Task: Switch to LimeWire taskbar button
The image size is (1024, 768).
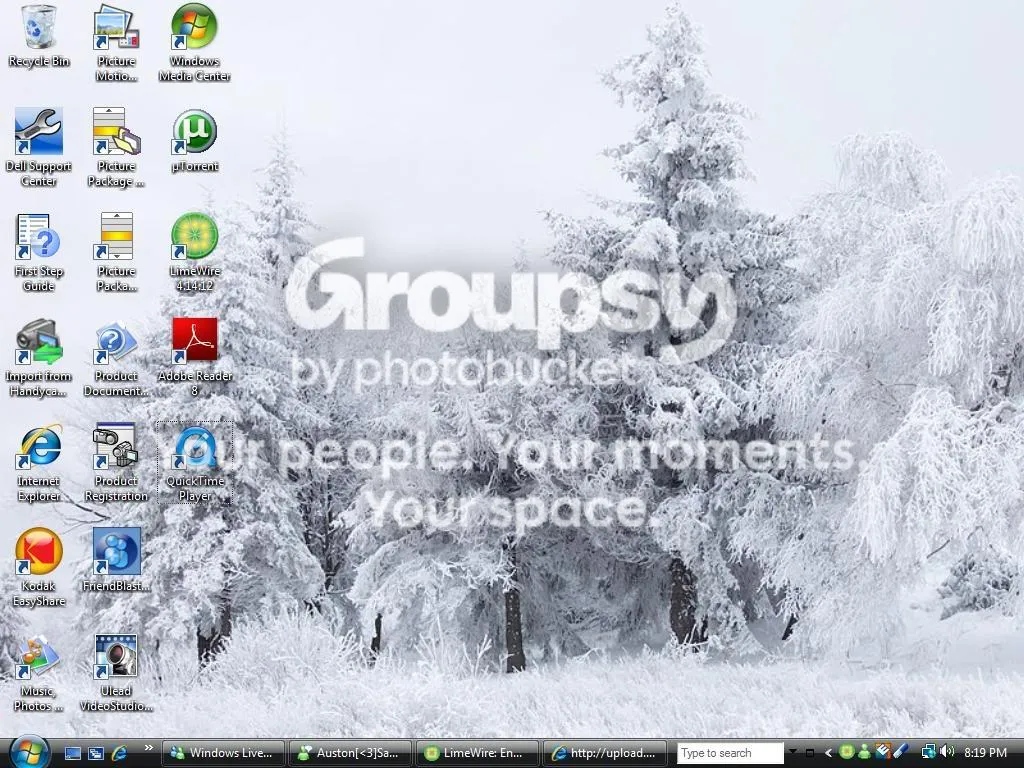Action: pyautogui.click(x=477, y=753)
